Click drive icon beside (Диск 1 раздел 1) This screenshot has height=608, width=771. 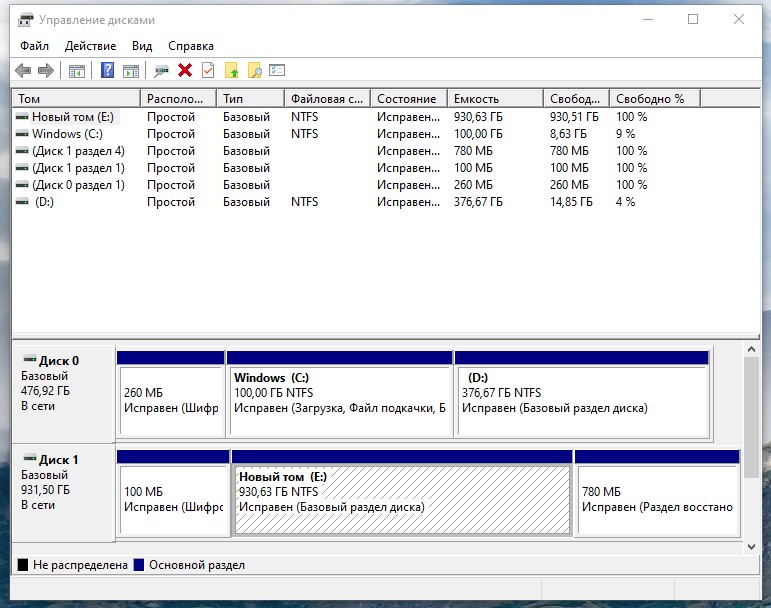coord(22,168)
